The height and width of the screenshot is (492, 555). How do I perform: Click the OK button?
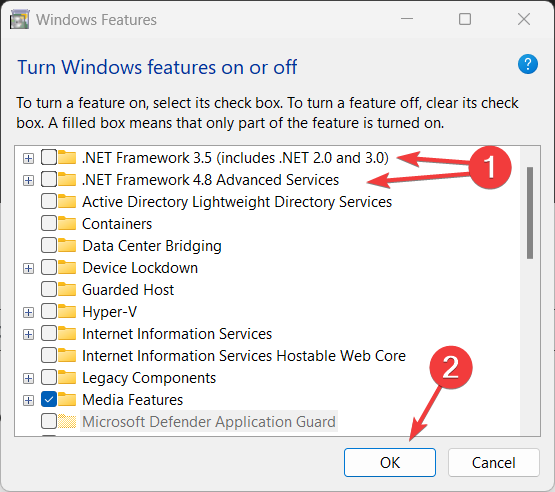coord(390,463)
